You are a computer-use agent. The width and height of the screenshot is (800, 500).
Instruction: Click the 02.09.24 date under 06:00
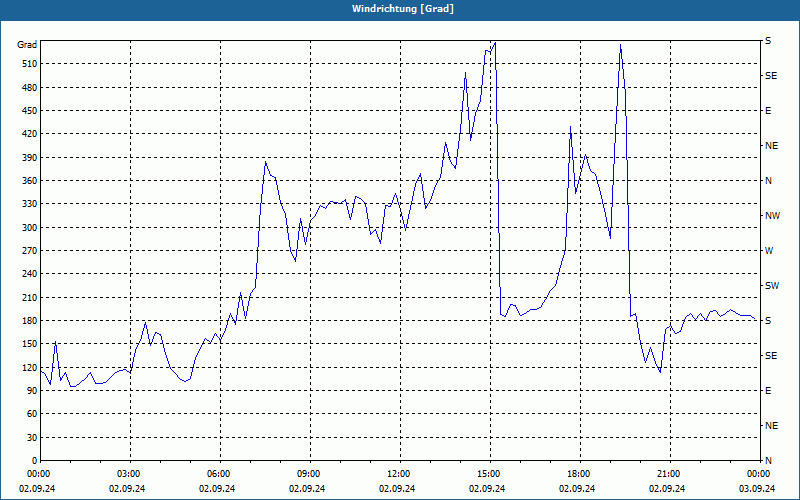[x=217, y=489]
